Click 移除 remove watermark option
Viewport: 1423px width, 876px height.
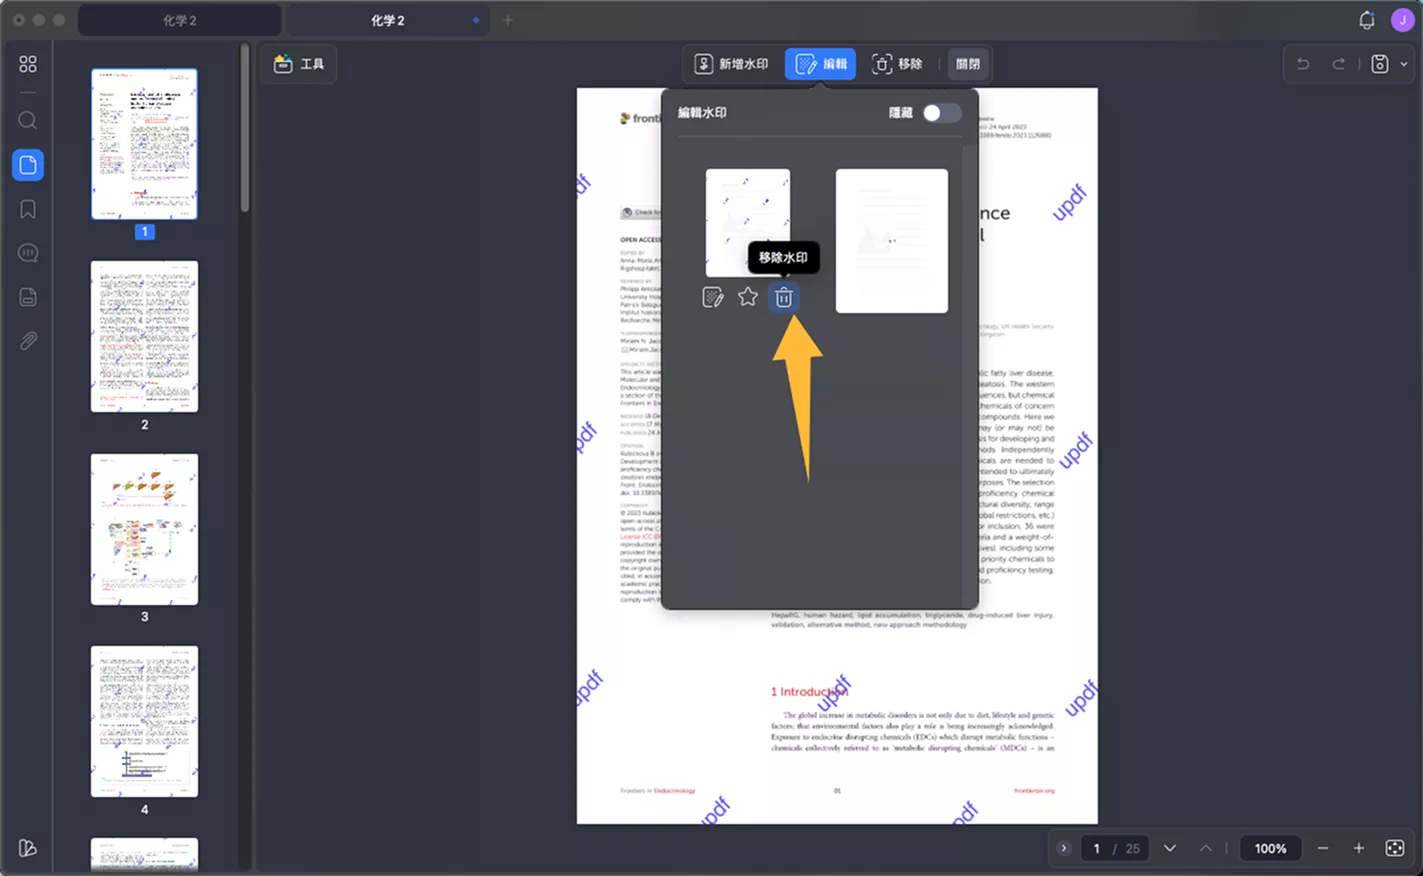pos(897,64)
